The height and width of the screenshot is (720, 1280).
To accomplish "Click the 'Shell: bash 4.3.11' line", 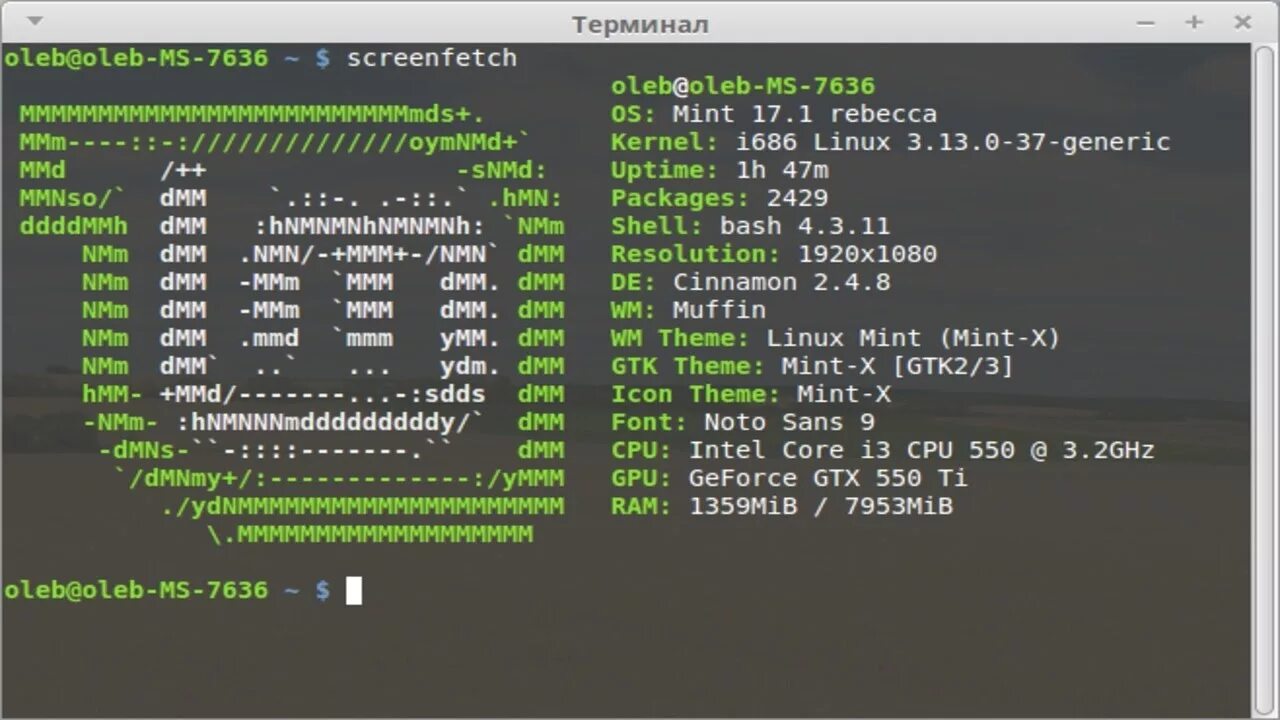I will [x=750, y=226].
